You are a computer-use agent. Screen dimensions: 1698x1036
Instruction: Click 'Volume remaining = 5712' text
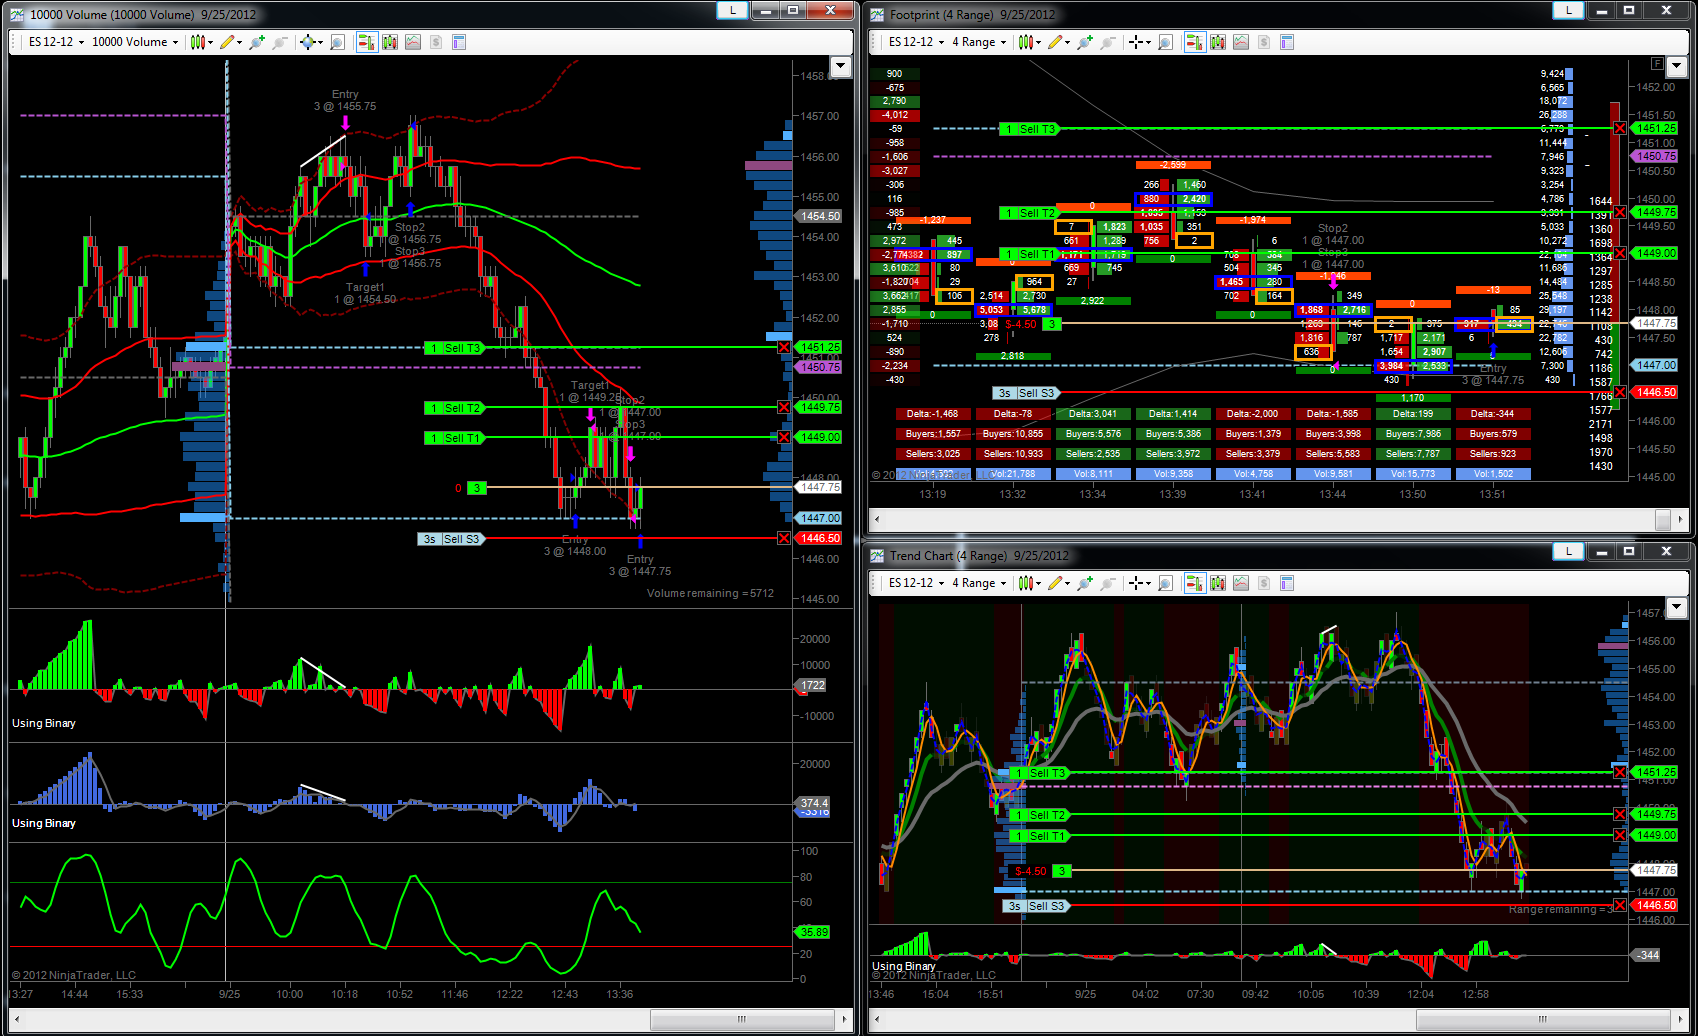point(710,593)
